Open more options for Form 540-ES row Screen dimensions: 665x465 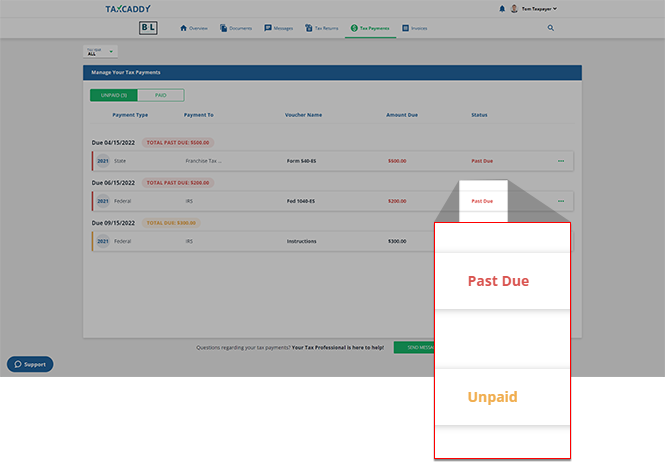pyautogui.click(x=561, y=161)
